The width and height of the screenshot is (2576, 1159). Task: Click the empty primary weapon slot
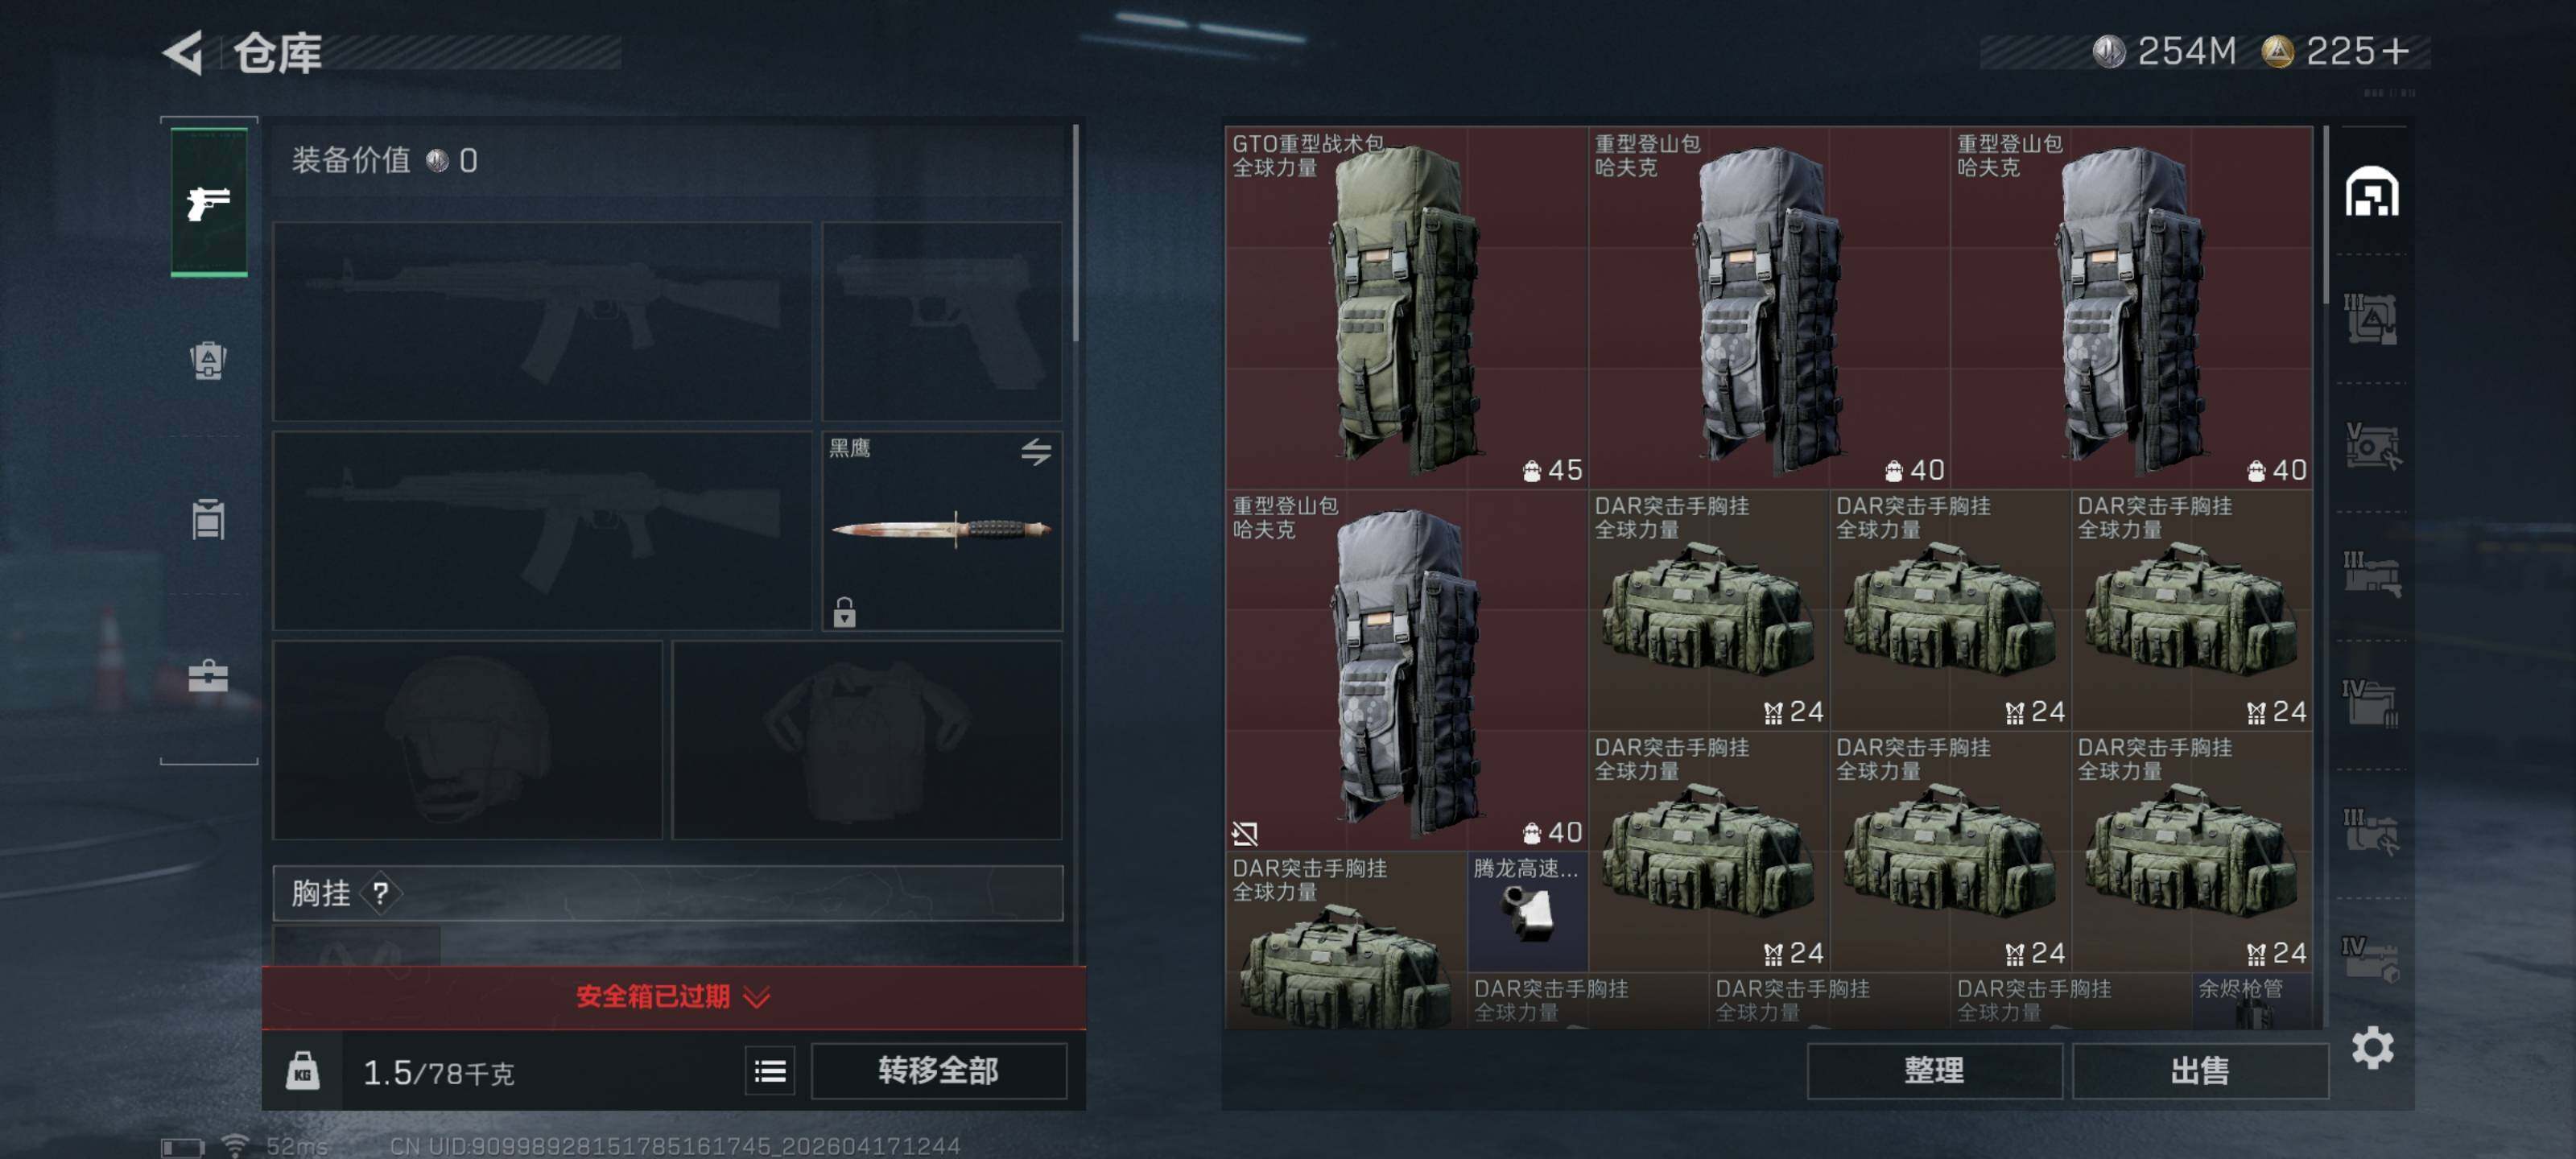pos(542,321)
